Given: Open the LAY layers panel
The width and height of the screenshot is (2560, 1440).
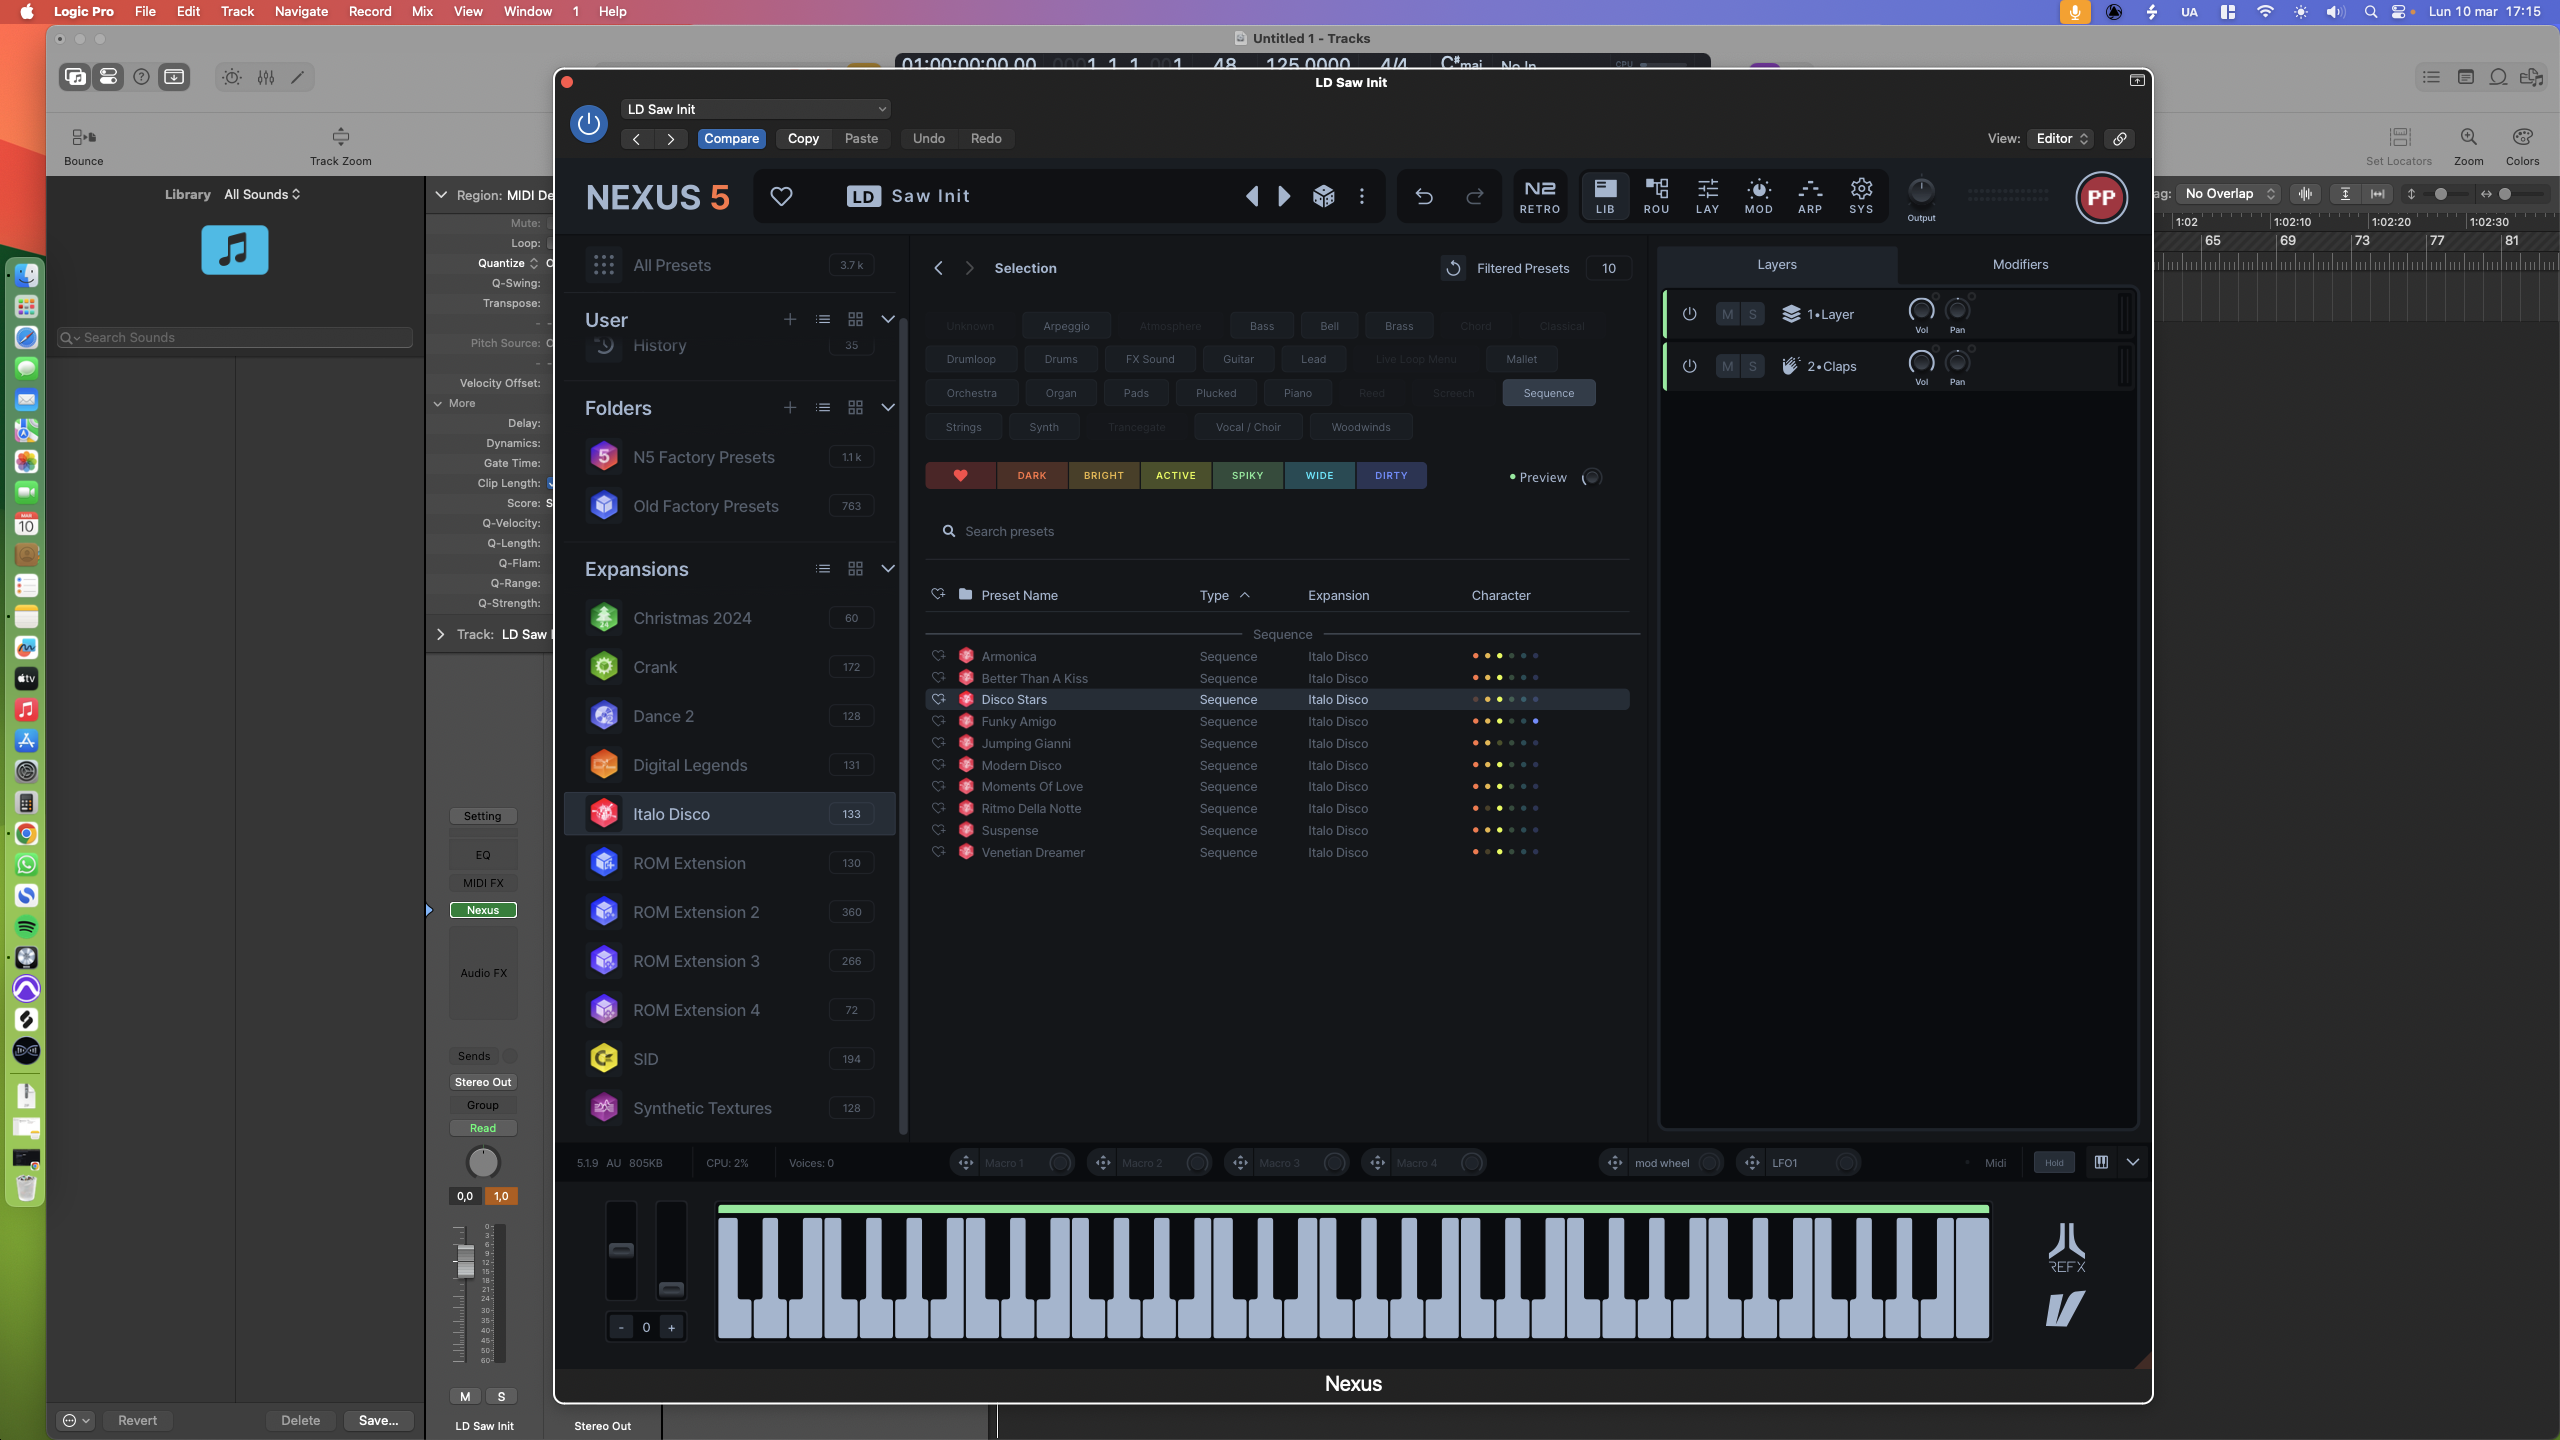Looking at the screenshot, I should [1707, 196].
